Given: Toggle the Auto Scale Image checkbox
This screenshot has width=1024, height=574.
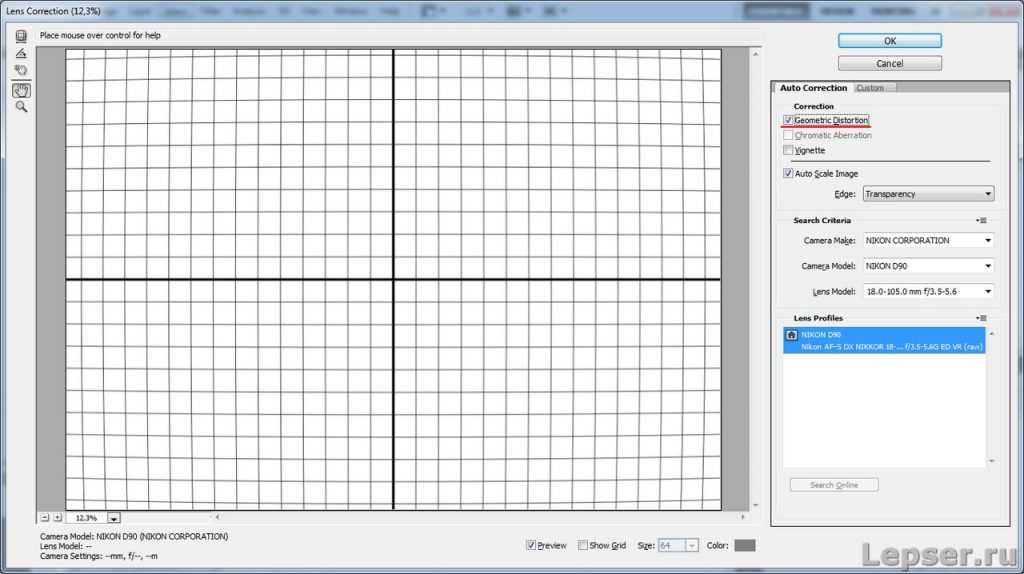Looking at the screenshot, I should [x=789, y=174].
